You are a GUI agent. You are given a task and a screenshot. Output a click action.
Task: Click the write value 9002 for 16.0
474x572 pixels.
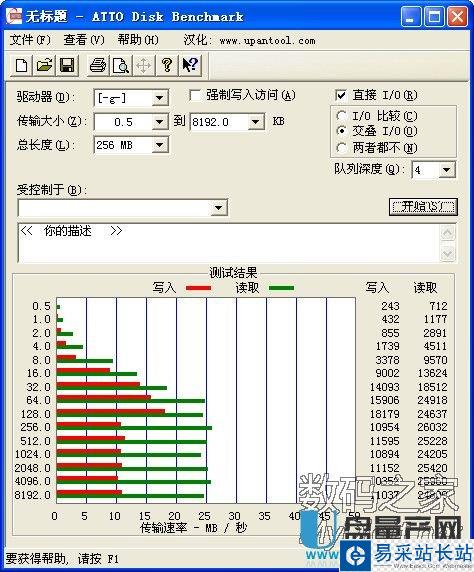pyautogui.click(x=388, y=373)
